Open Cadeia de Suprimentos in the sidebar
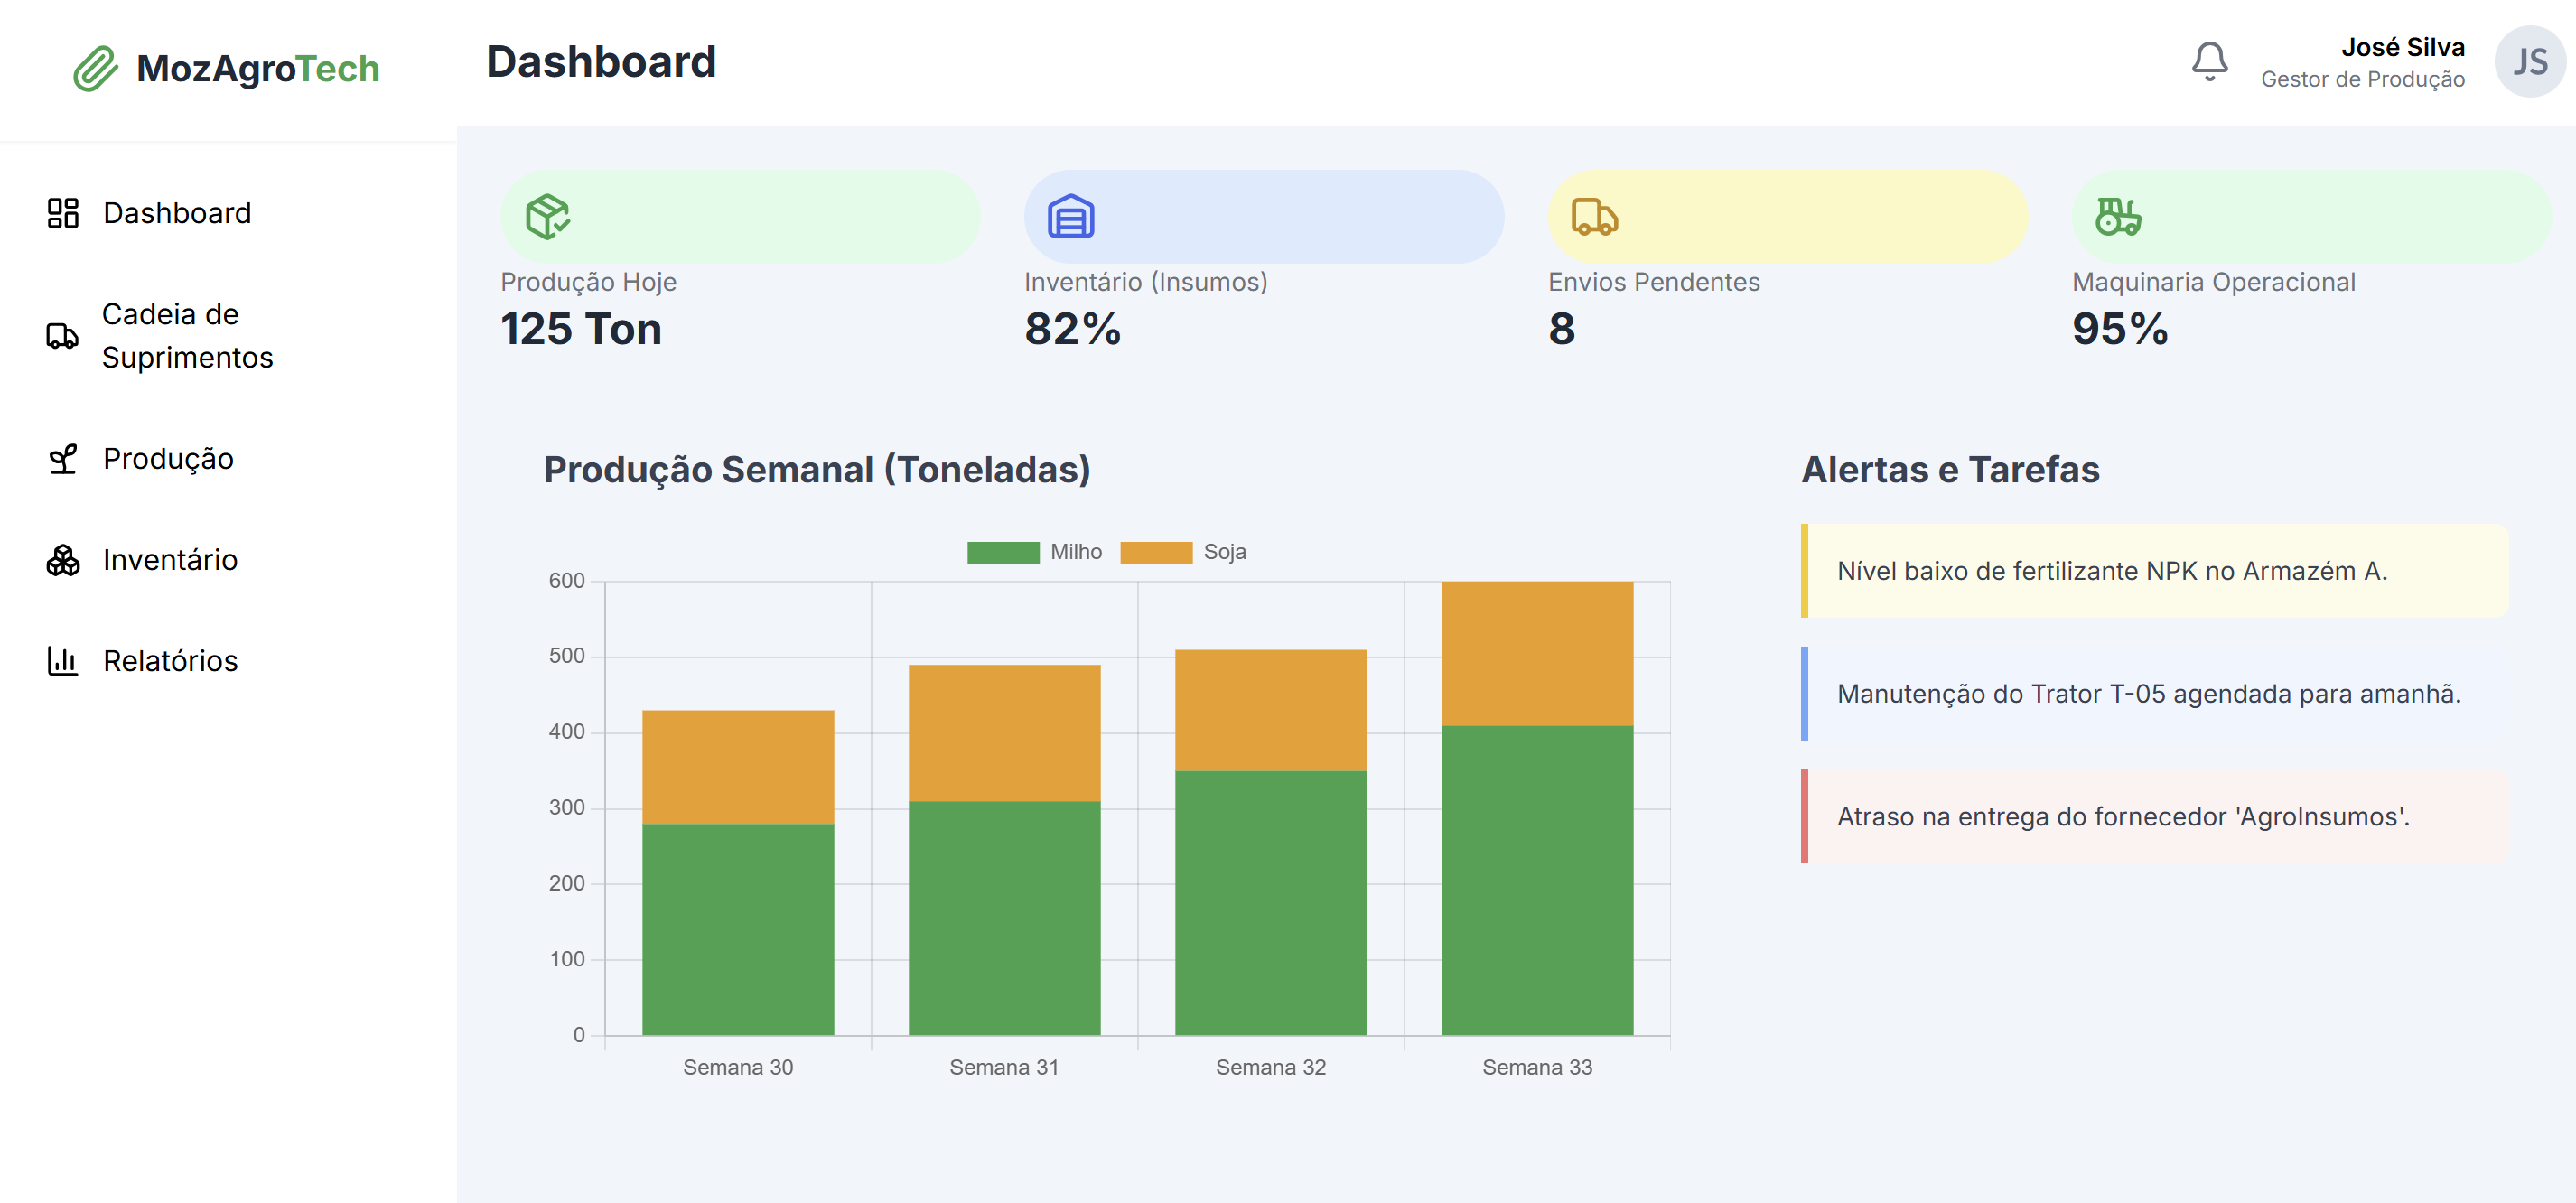Viewport: 2576px width, 1203px height. coord(187,336)
